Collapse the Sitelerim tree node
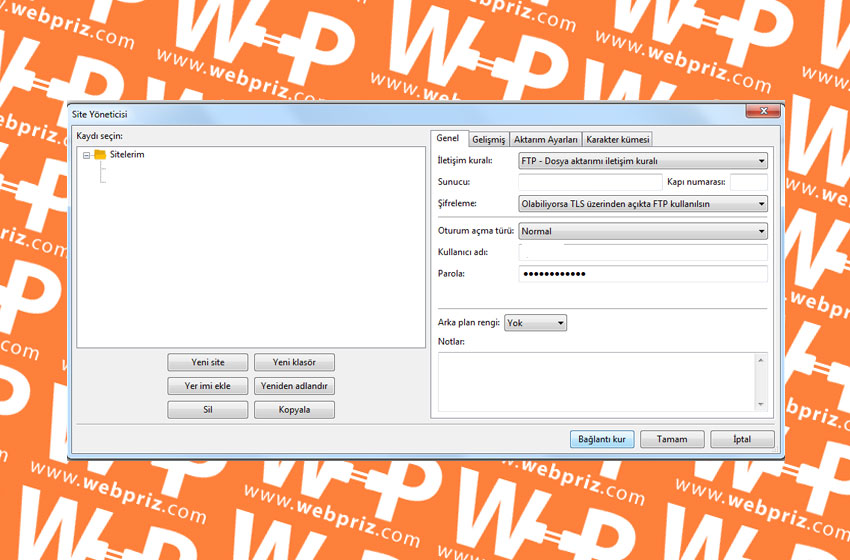Screen dimensions: 850x560 point(86,155)
